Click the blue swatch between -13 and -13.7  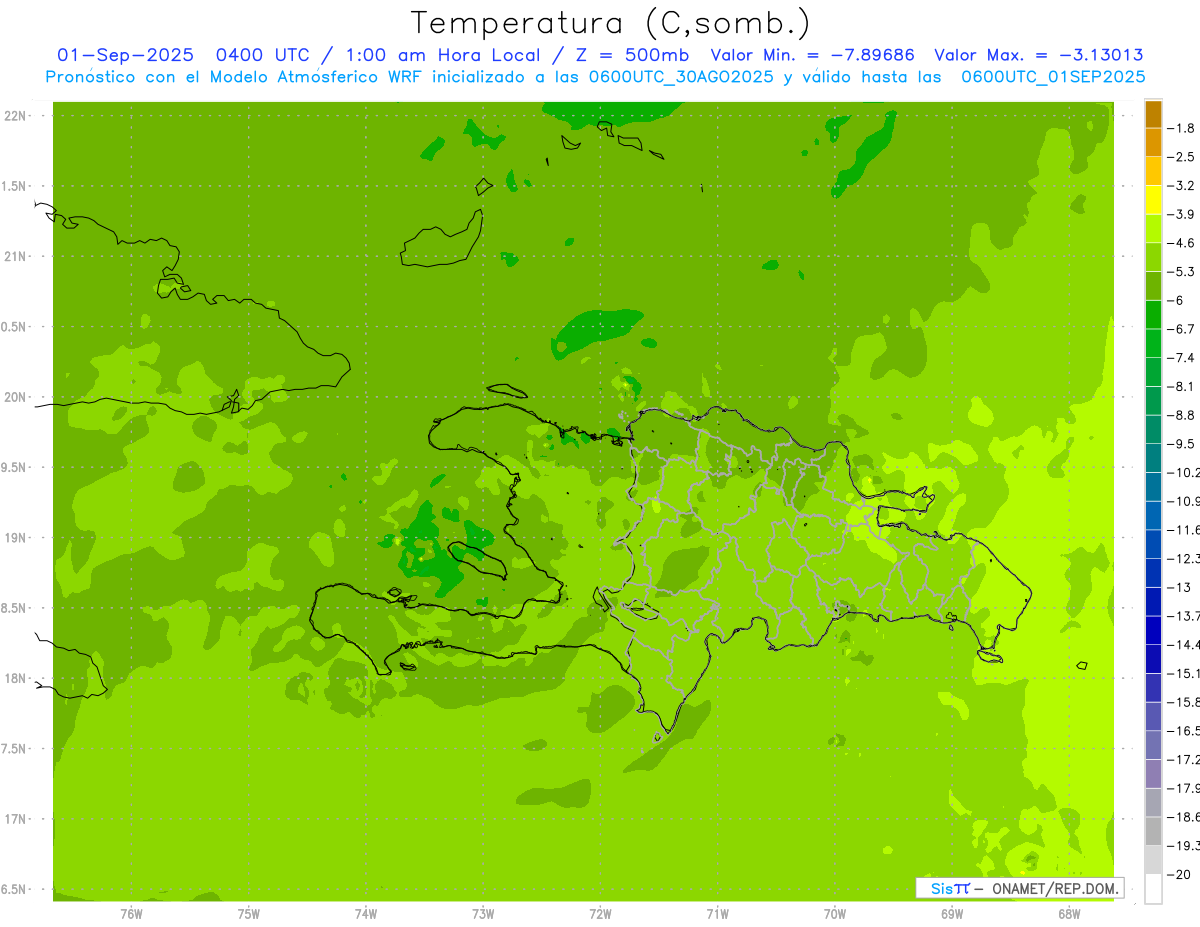[1153, 602]
